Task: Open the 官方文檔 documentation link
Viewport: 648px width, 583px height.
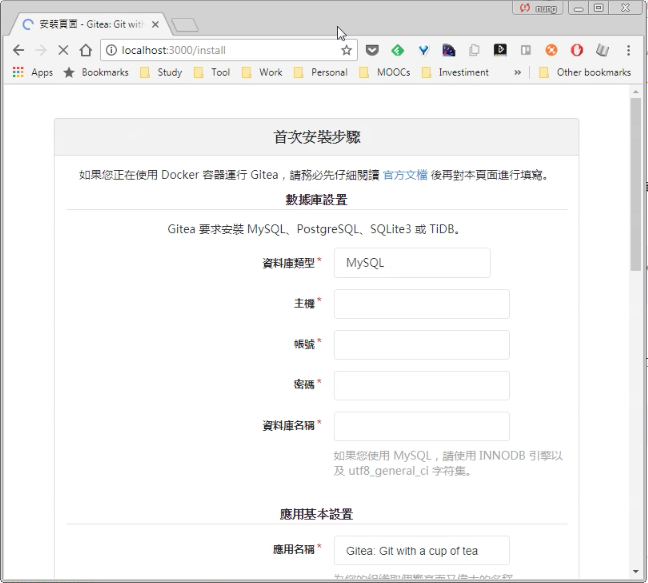Action: point(405,175)
